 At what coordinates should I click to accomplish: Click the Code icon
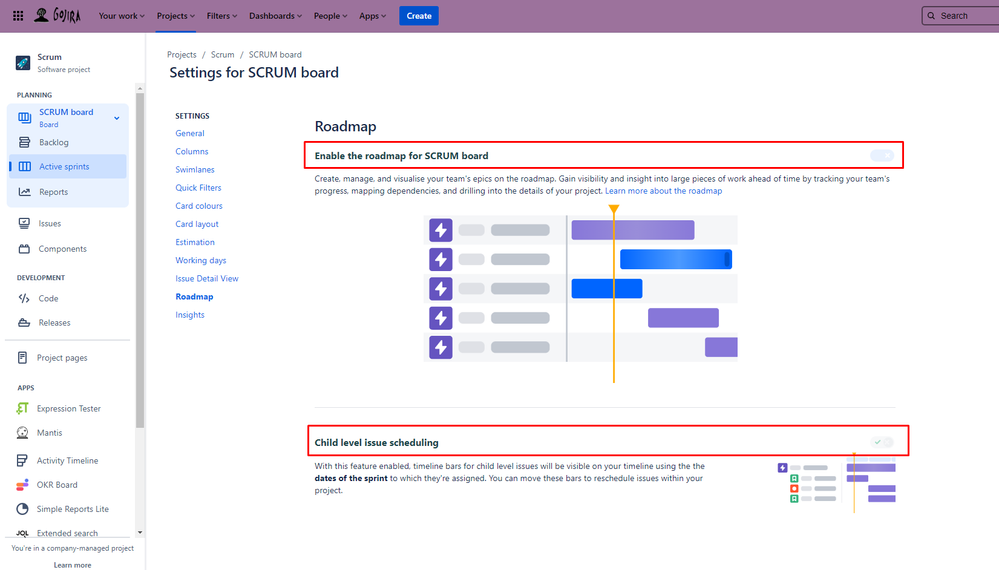point(24,299)
